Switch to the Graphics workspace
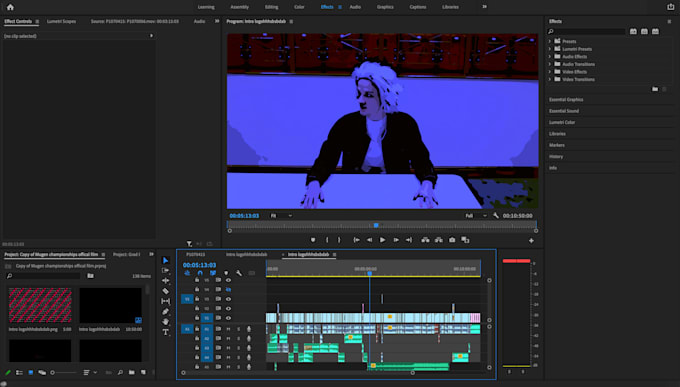The width and height of the screenshot is (680, 387). click(385, 7)
